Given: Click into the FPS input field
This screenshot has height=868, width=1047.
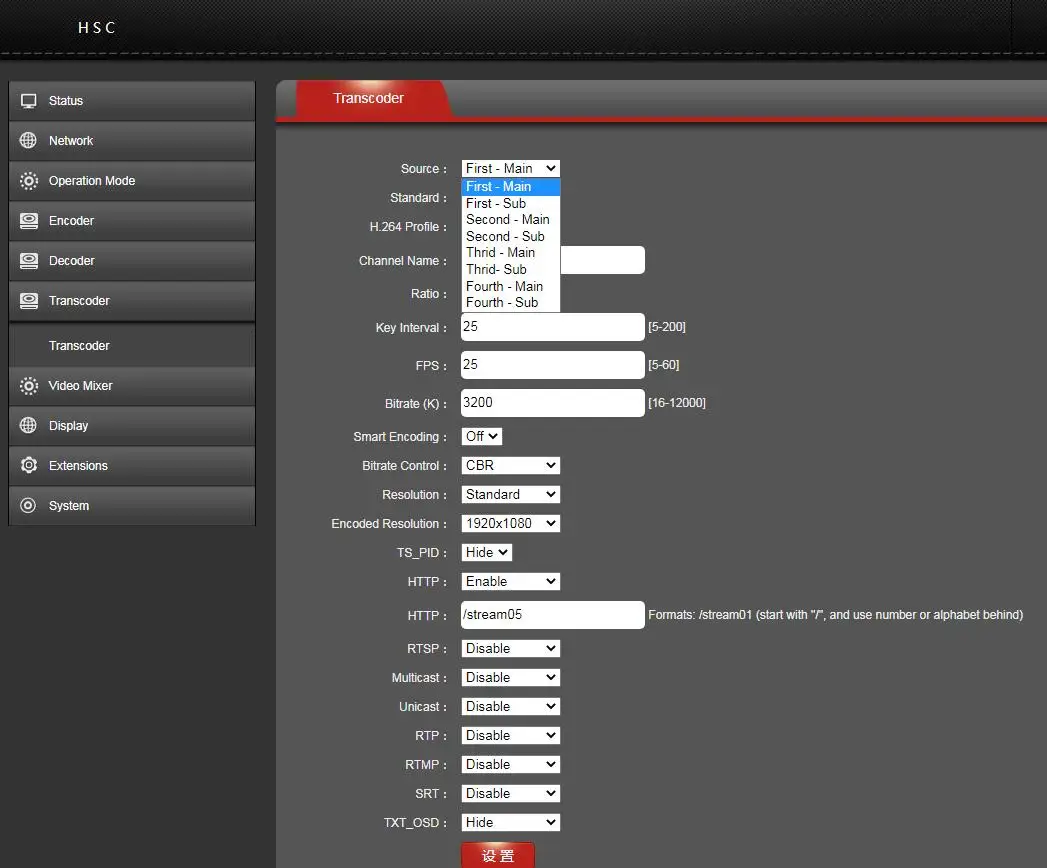Looking at the screenshot, I should 553,365.
